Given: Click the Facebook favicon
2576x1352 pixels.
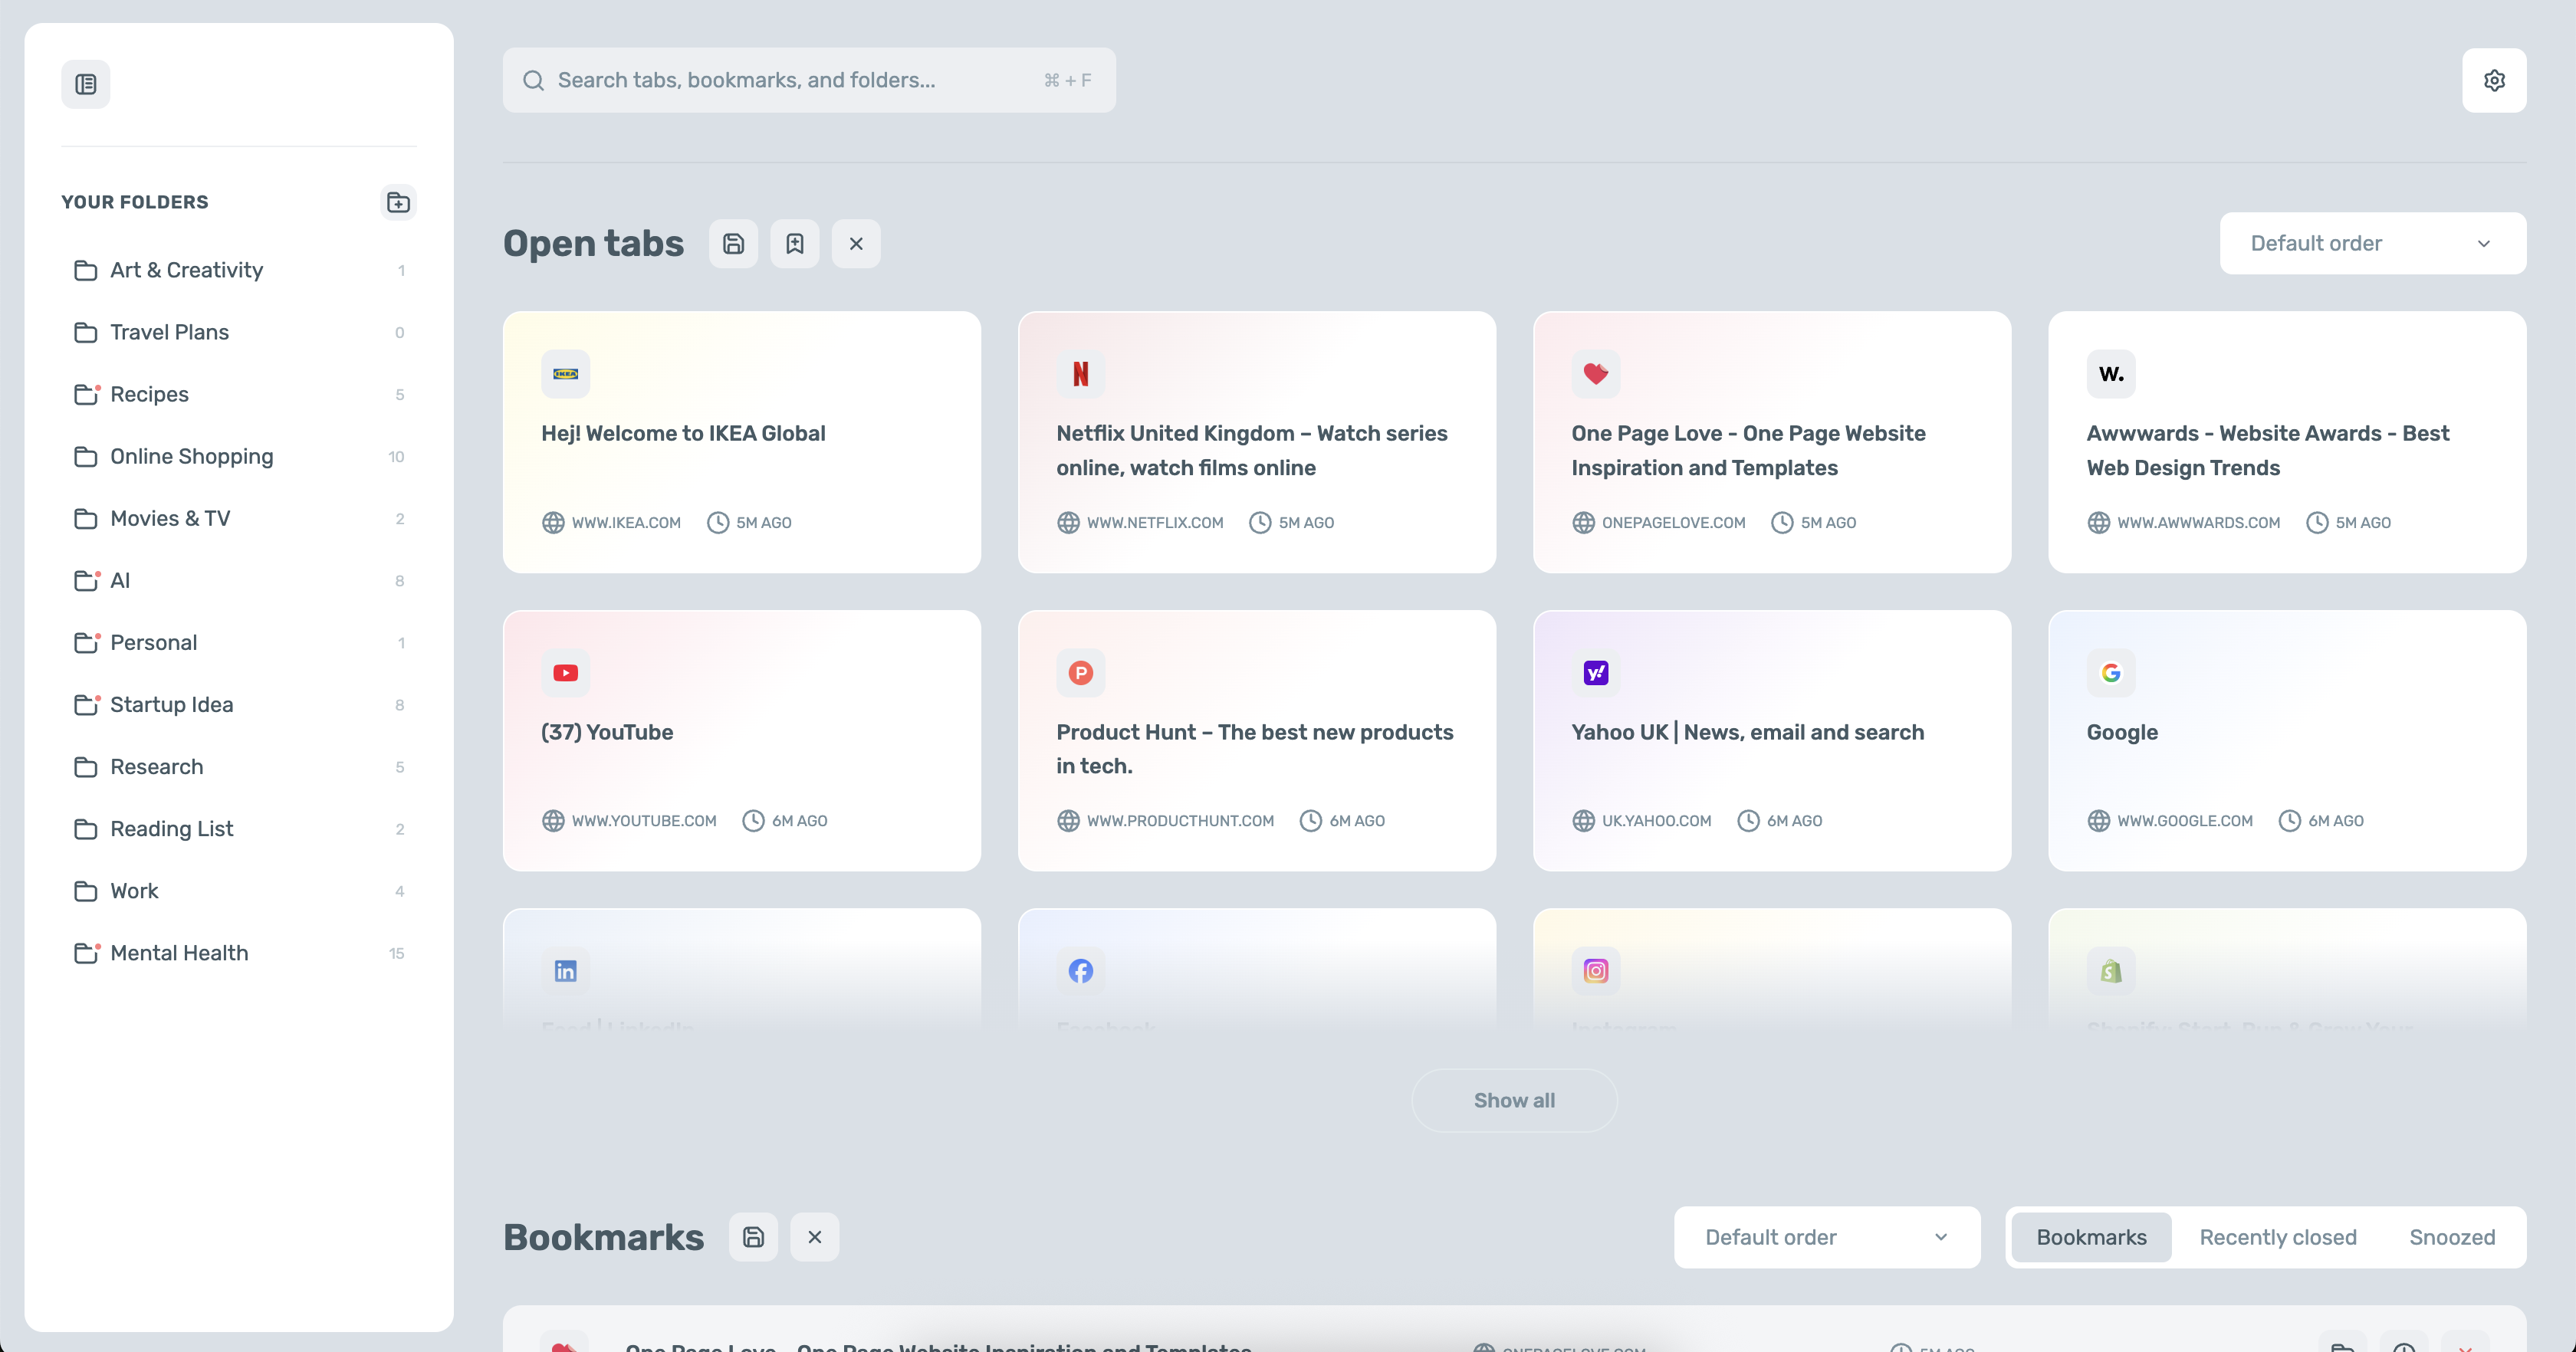Looking at the screenshot, I should pyautogui.click(x=1081, y=971).
